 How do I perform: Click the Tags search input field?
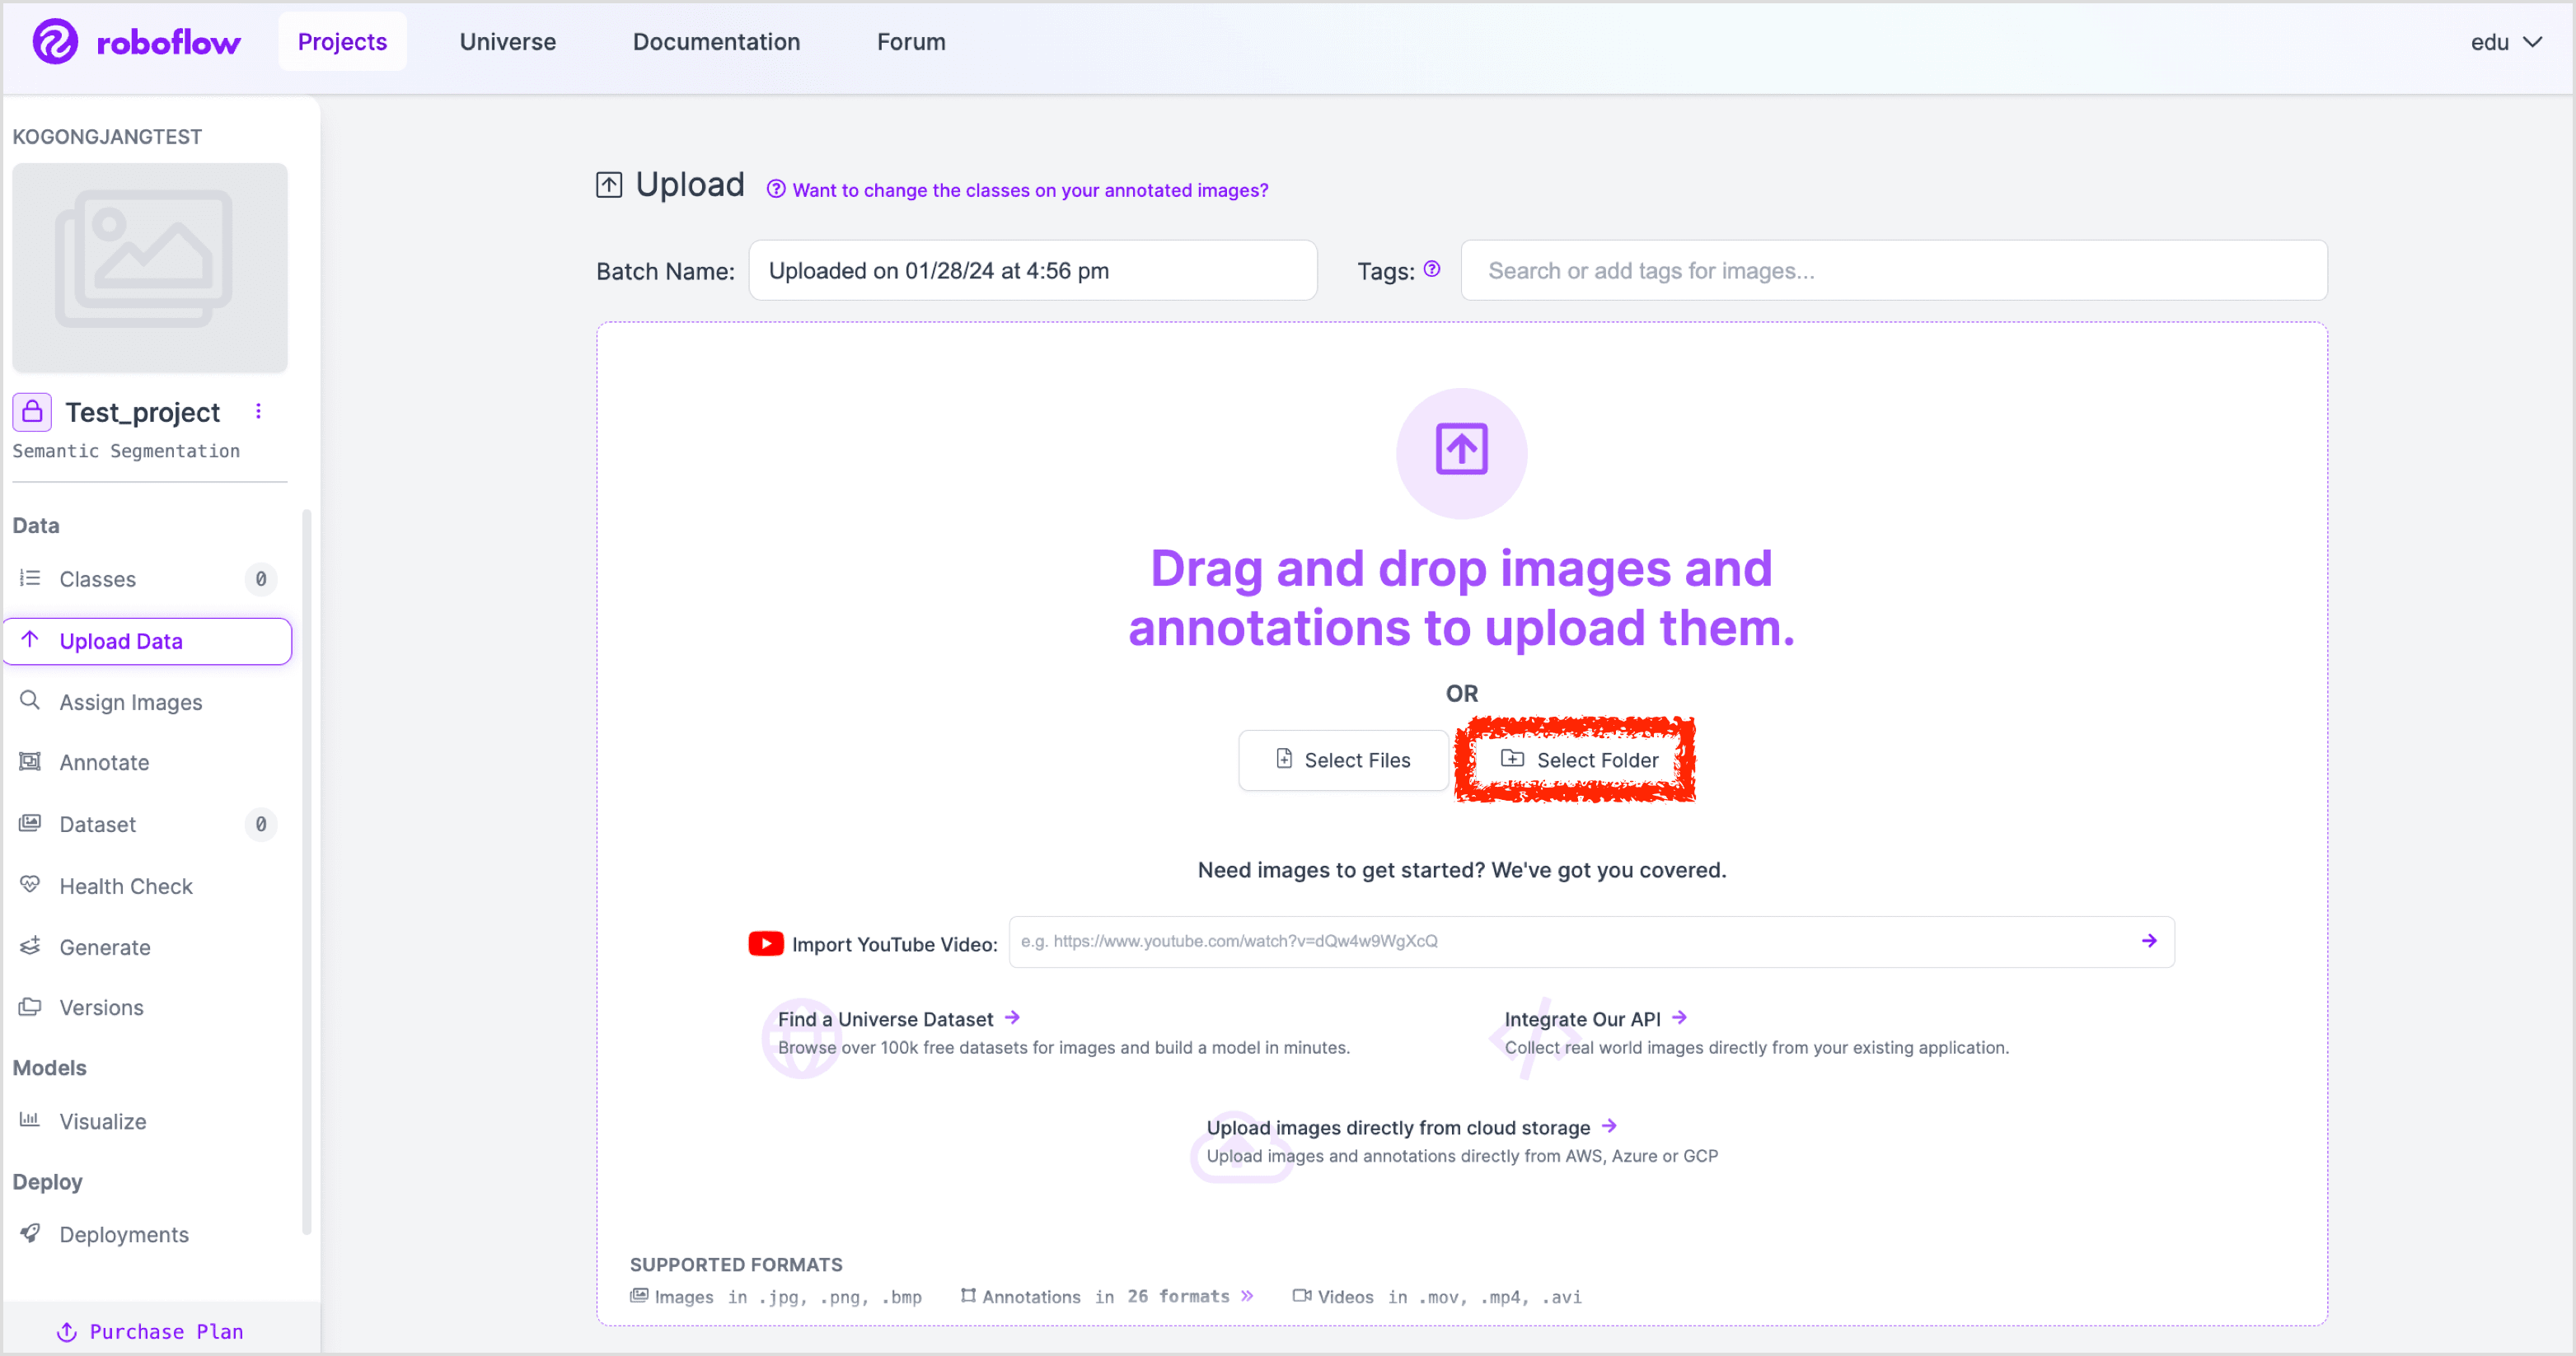click(x=1895, y=271)
